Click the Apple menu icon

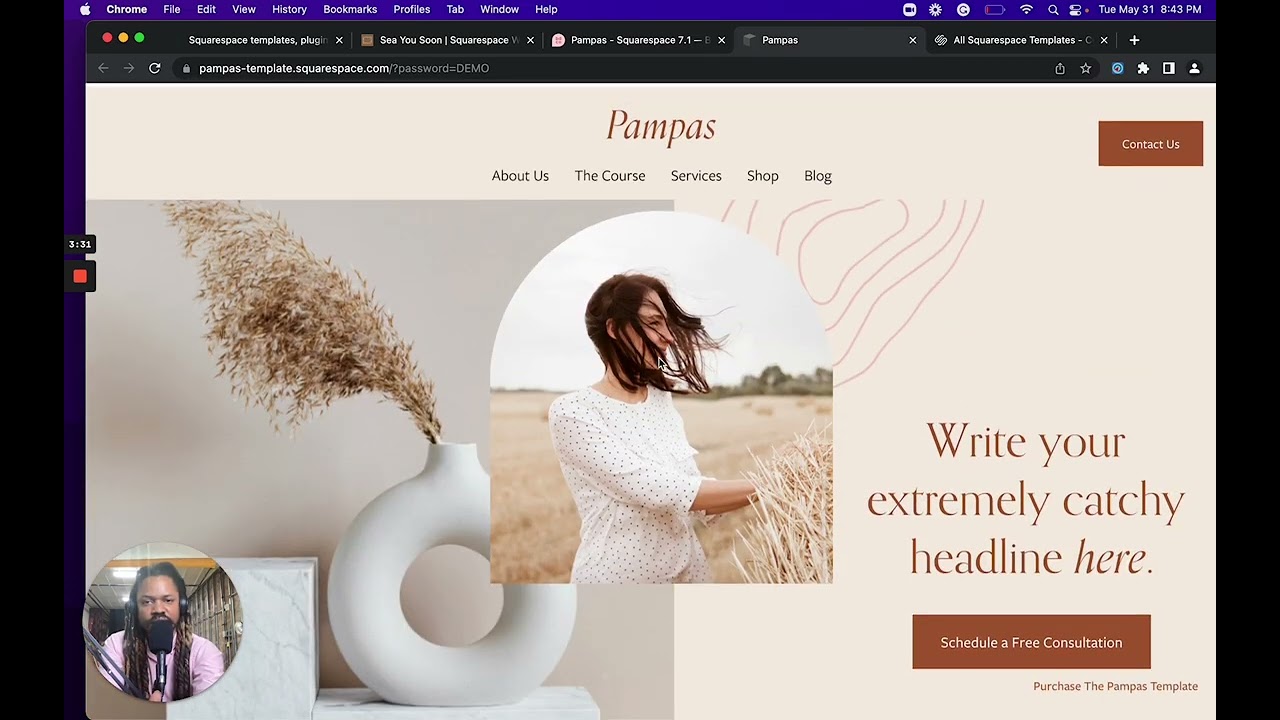[85, 9]
